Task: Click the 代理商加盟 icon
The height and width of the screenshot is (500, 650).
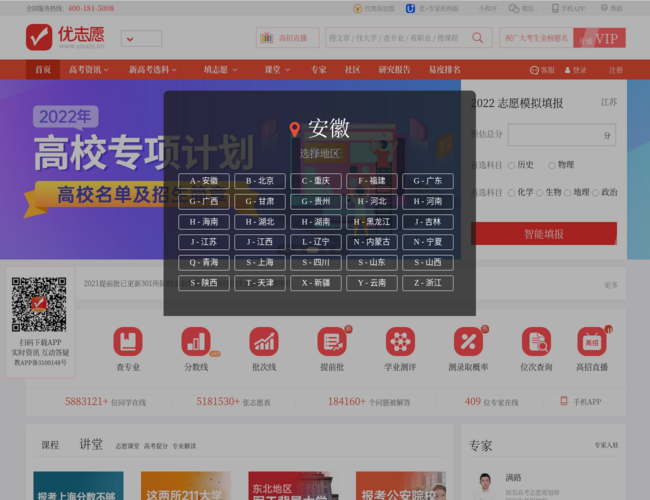Action: (x=357, y=8)
